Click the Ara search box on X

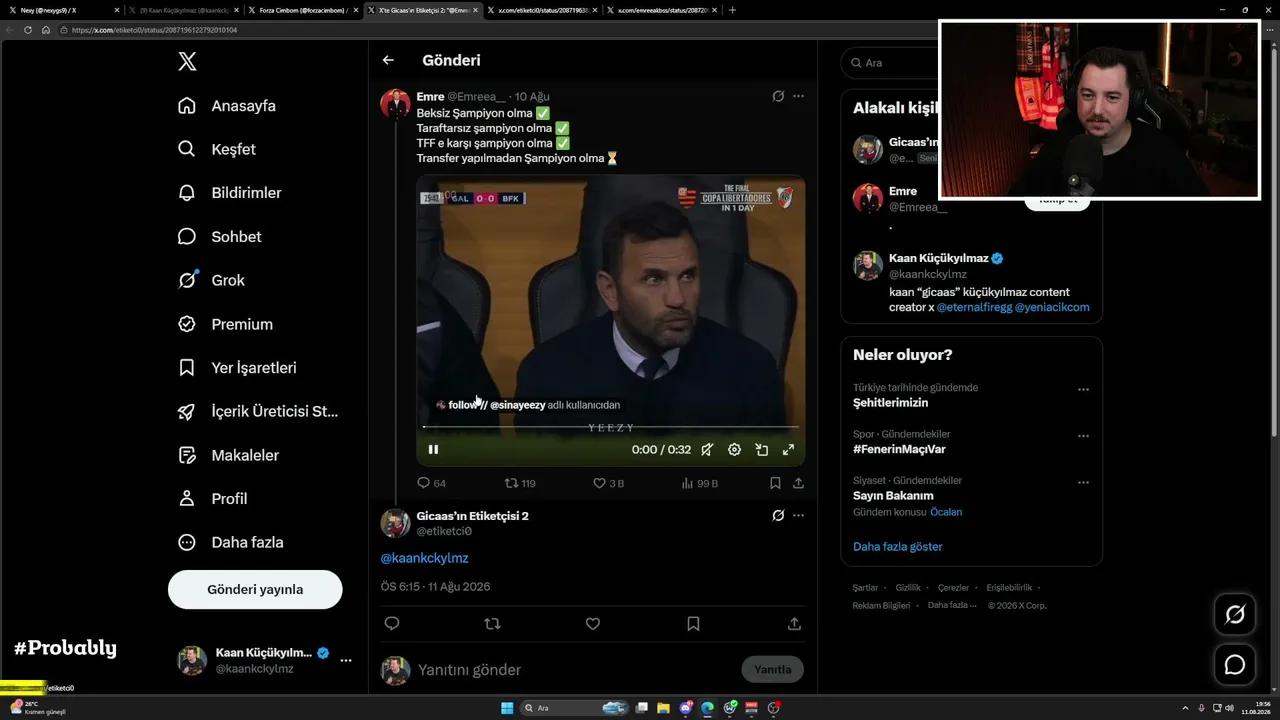pos(890,63)
